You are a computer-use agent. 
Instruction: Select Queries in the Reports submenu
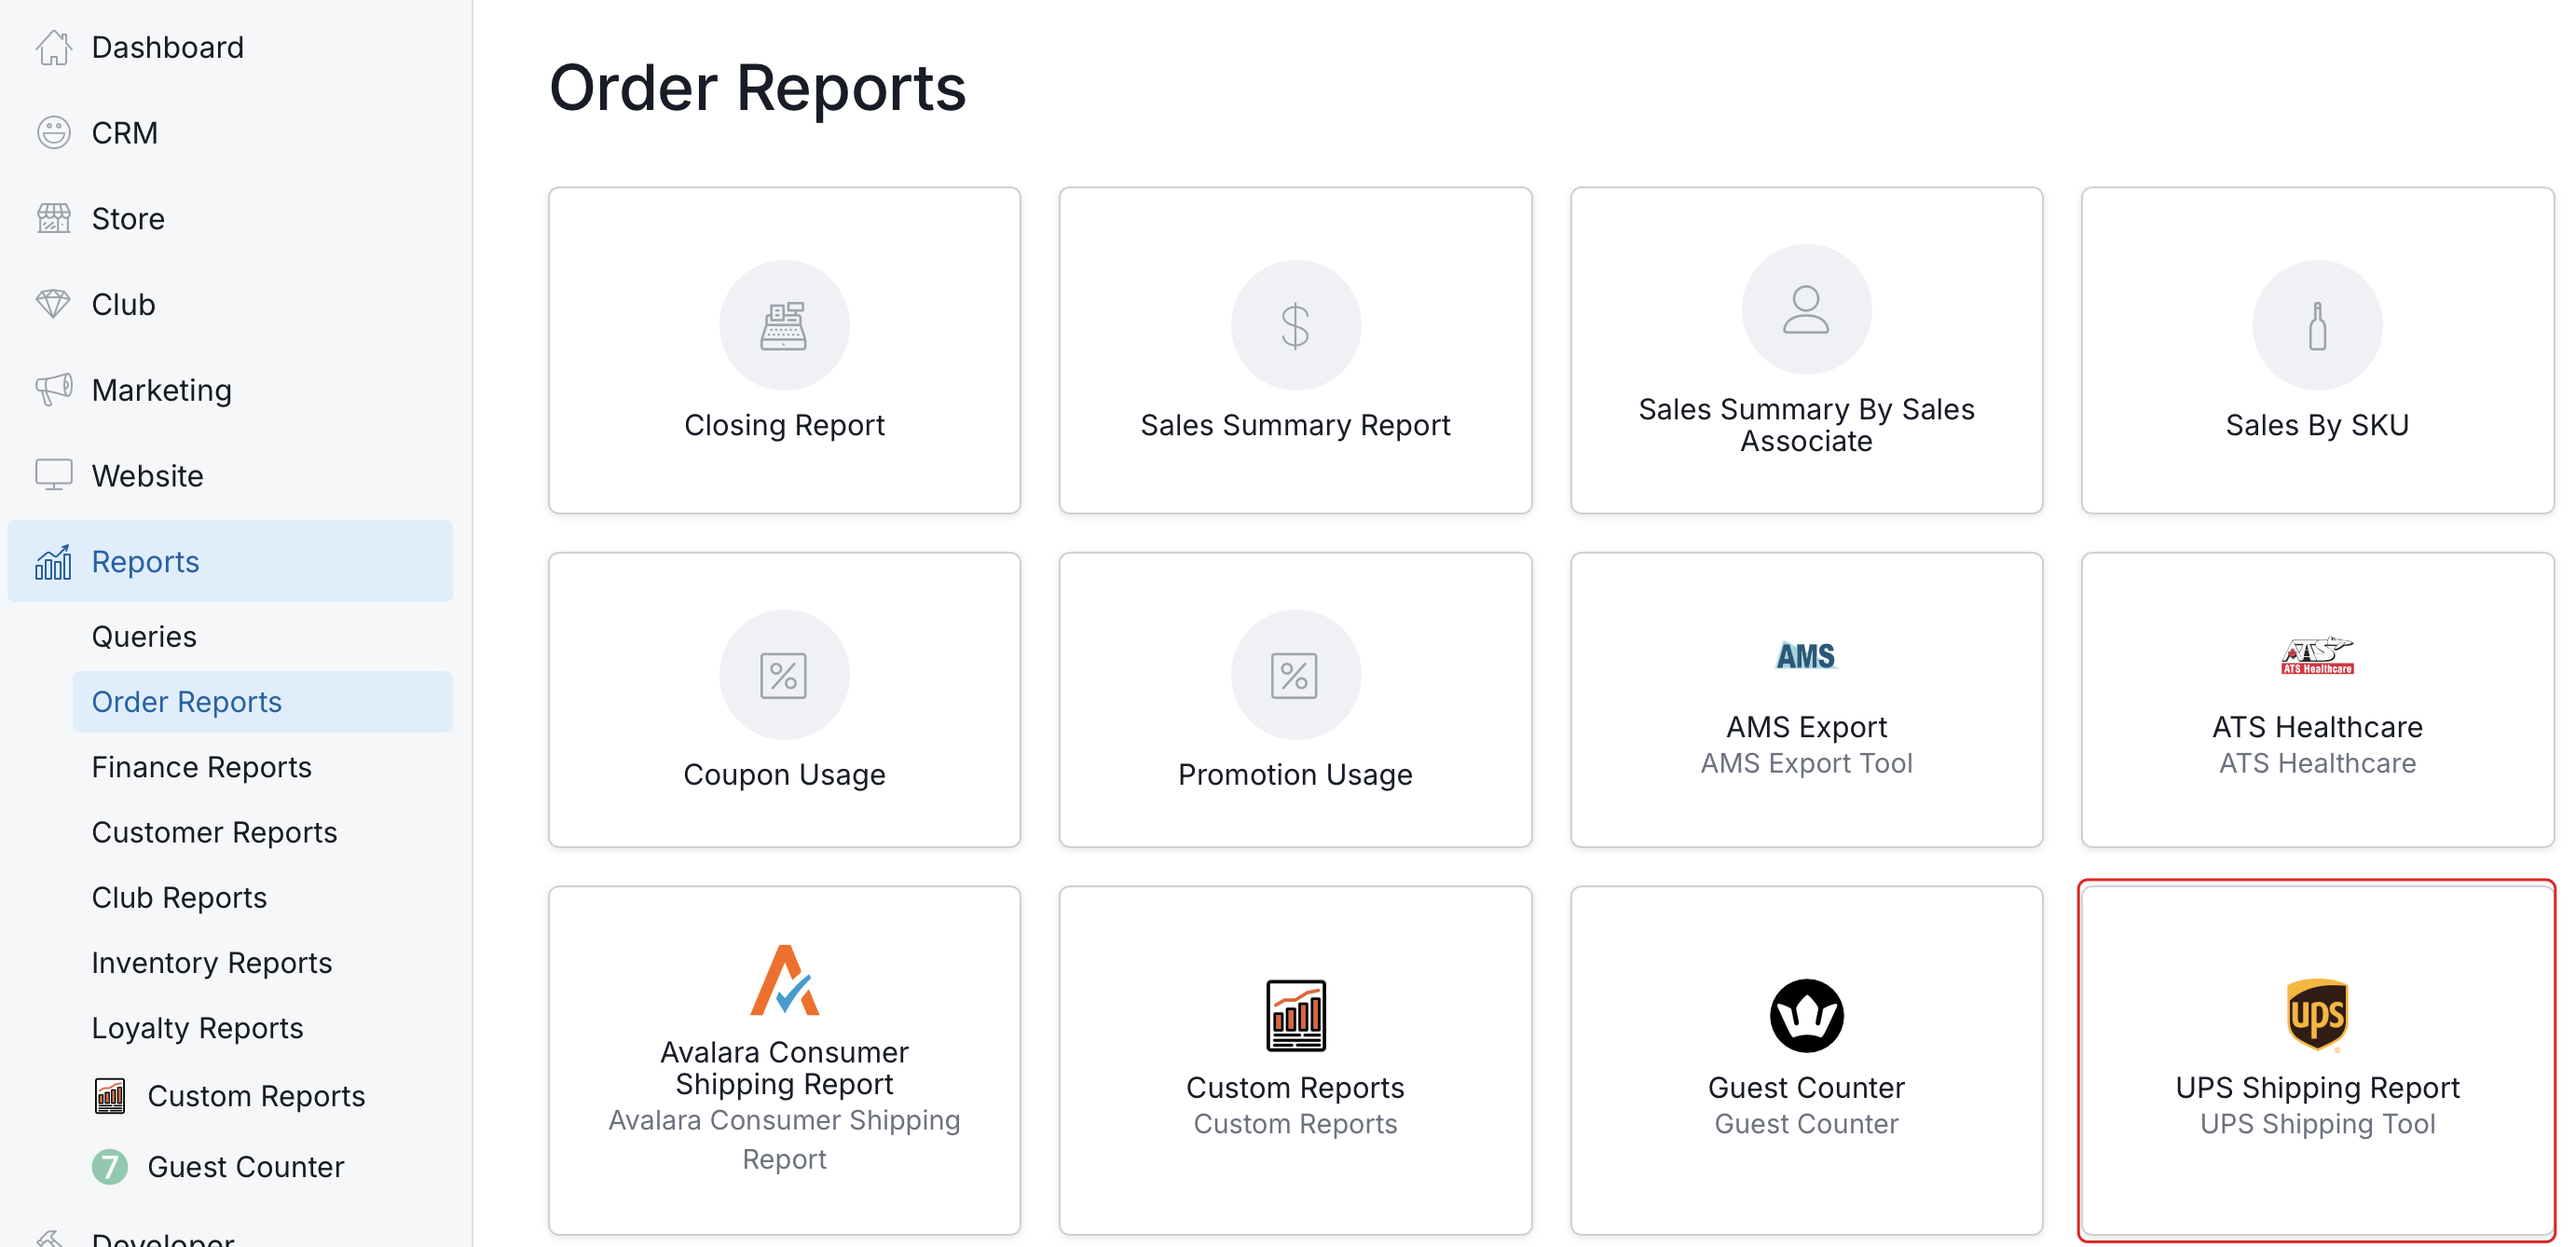pos(144,636)
